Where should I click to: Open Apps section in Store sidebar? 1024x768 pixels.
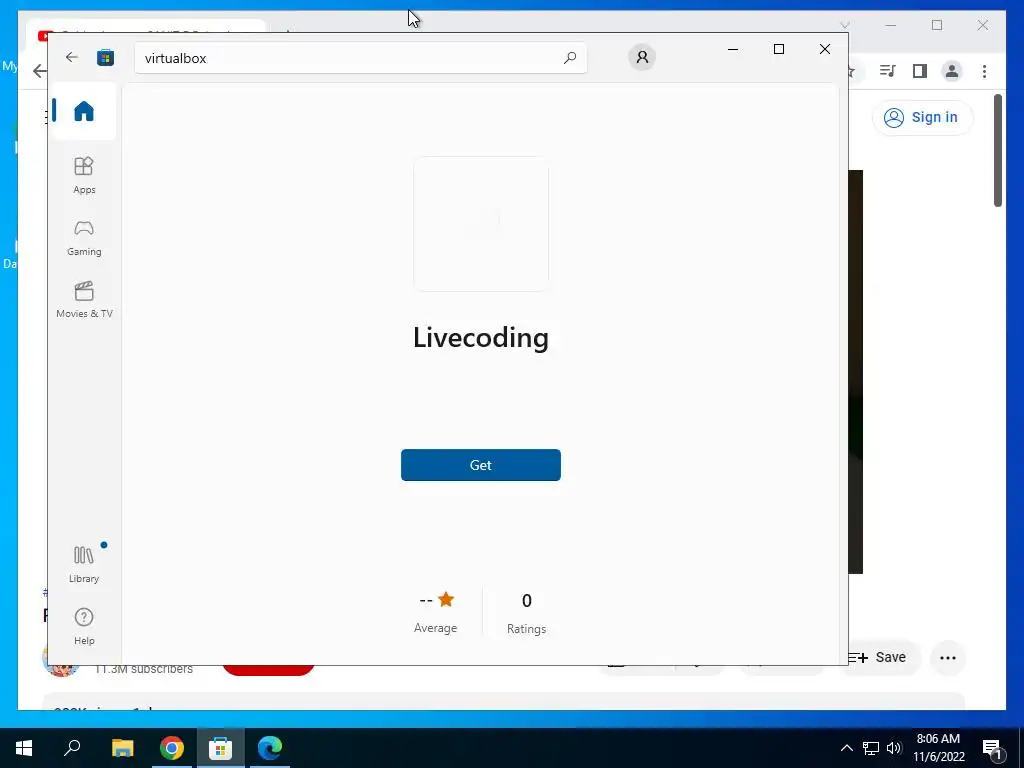pos(84,175)
